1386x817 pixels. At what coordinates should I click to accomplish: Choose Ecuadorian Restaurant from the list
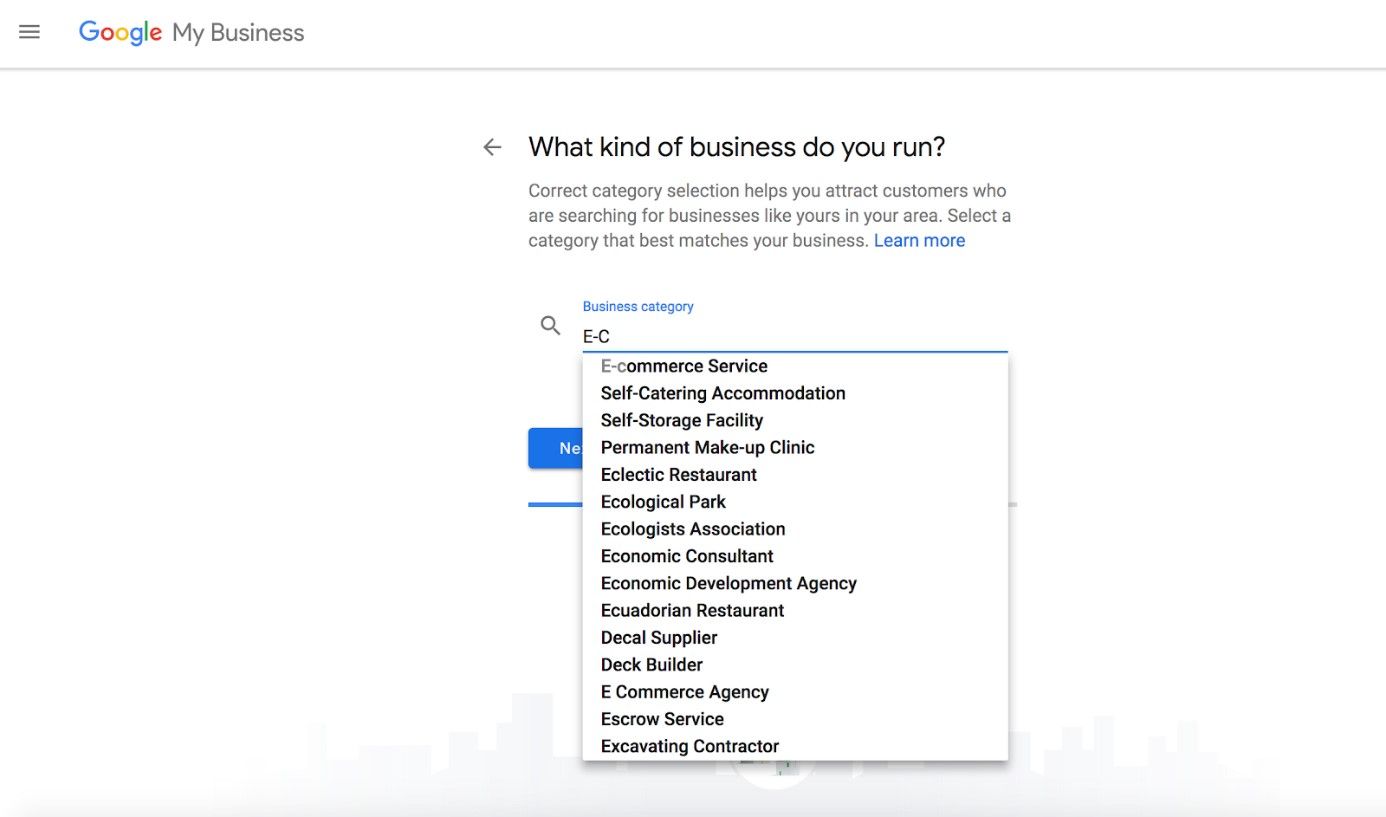click(x=691, y=610)
